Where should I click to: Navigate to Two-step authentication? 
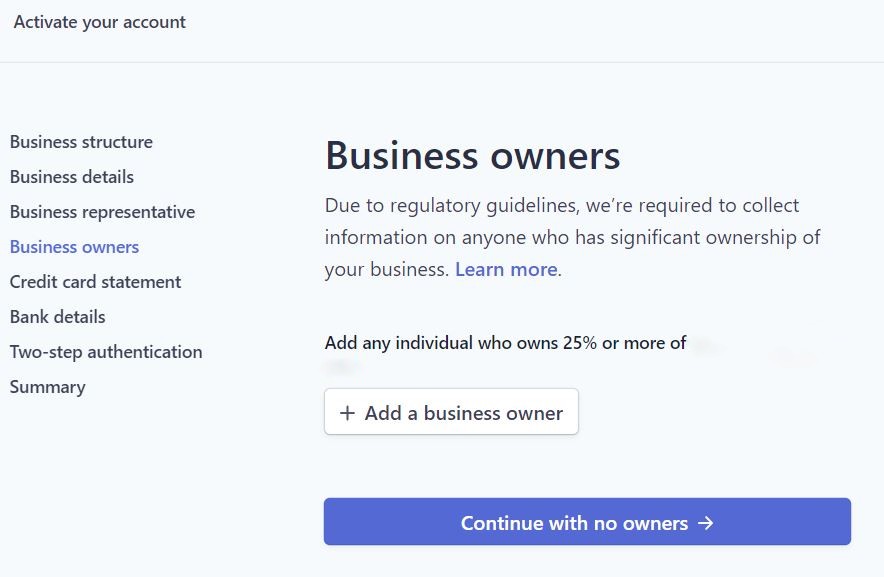coord(106,352)
